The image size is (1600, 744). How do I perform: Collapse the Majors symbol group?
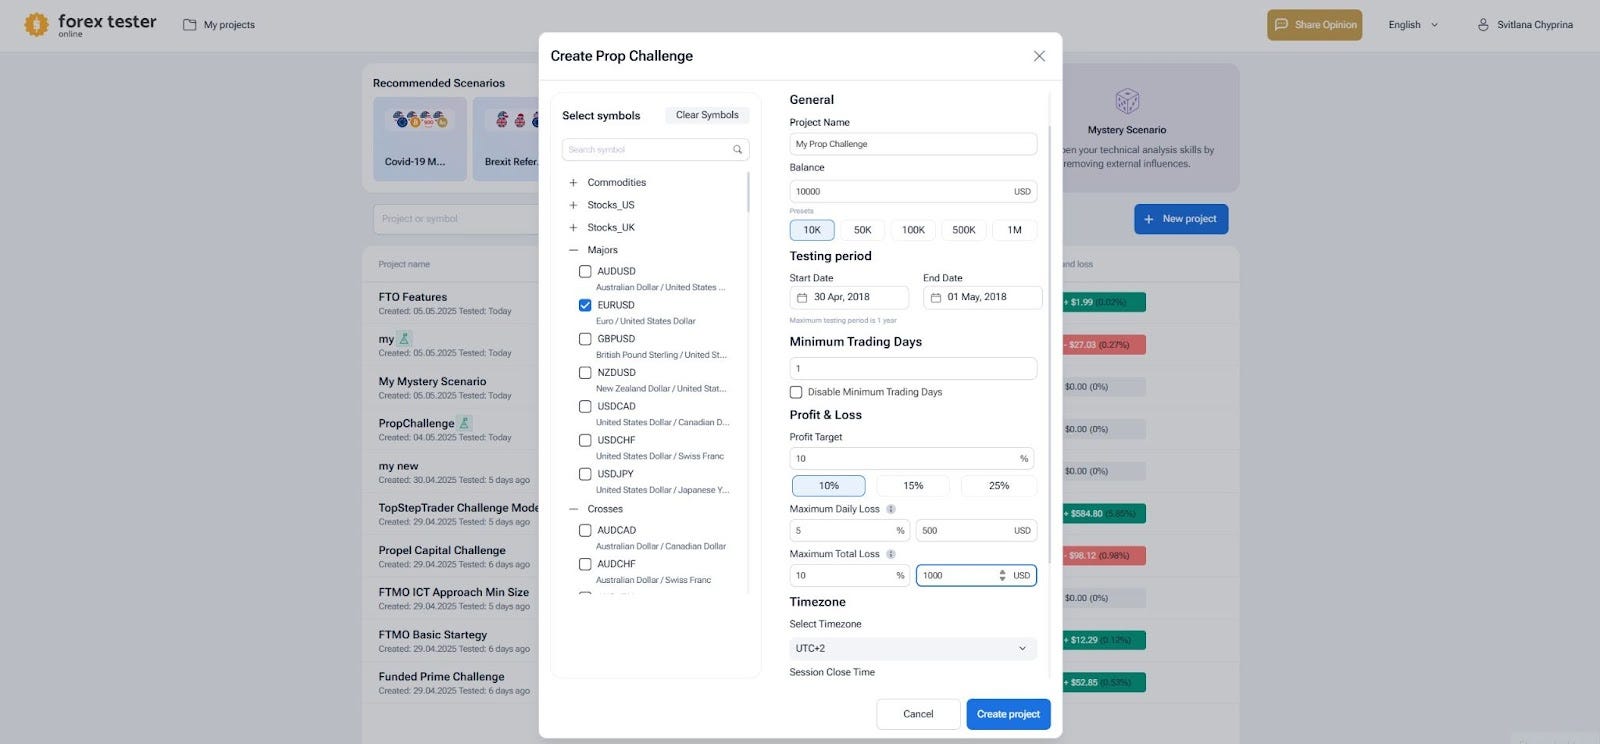pyautogui.click(x=573, y=250)
